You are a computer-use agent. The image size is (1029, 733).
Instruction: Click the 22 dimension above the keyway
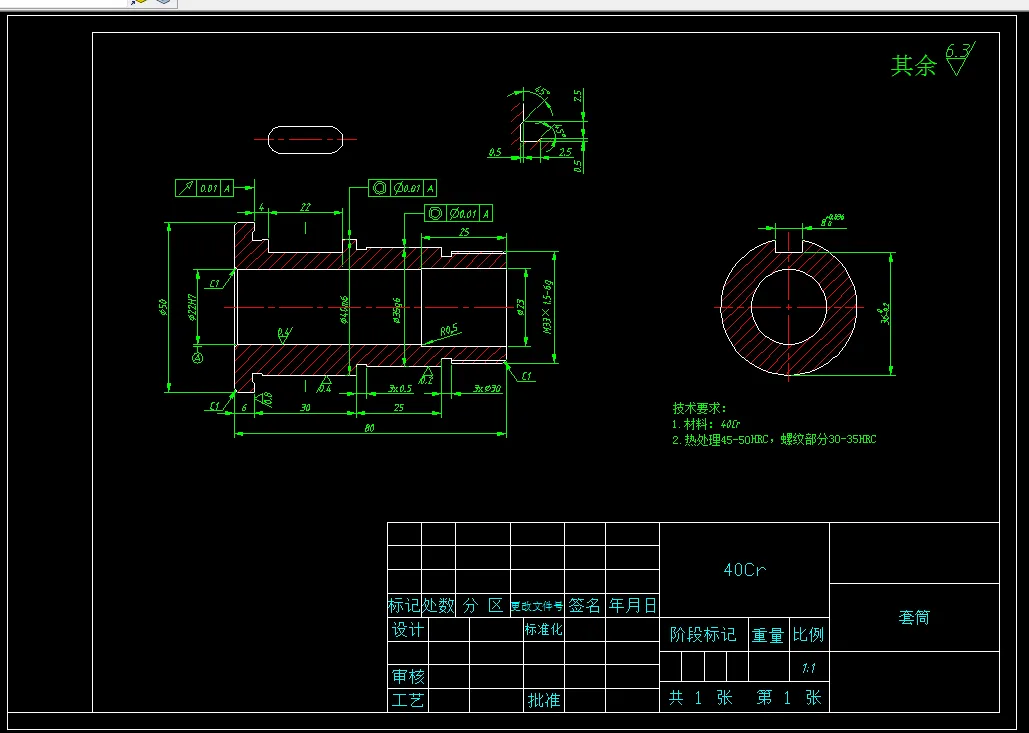tap(305, 207)
